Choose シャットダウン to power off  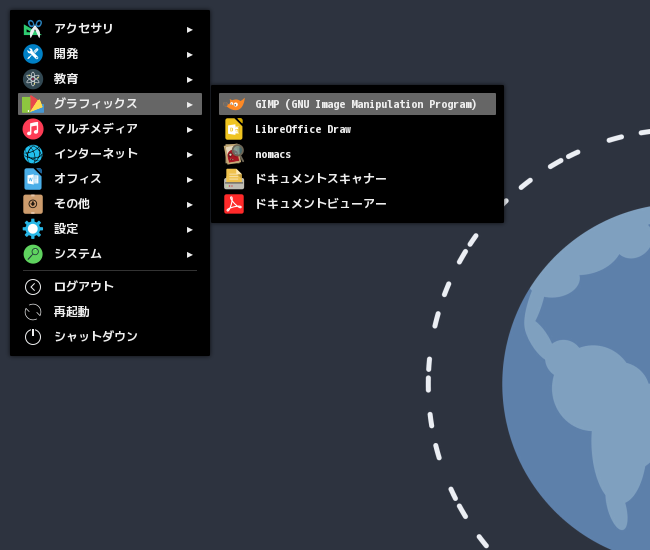[x=110, y=337]
